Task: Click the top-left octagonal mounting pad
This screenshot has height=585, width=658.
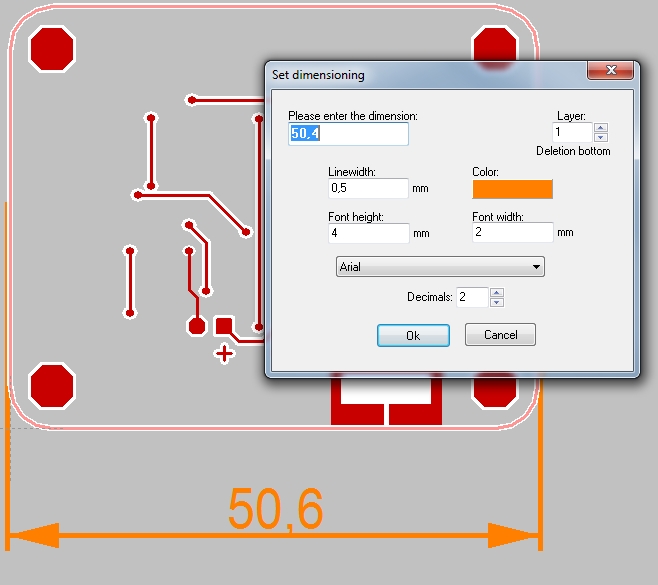Action: click(x=52, y=49)
